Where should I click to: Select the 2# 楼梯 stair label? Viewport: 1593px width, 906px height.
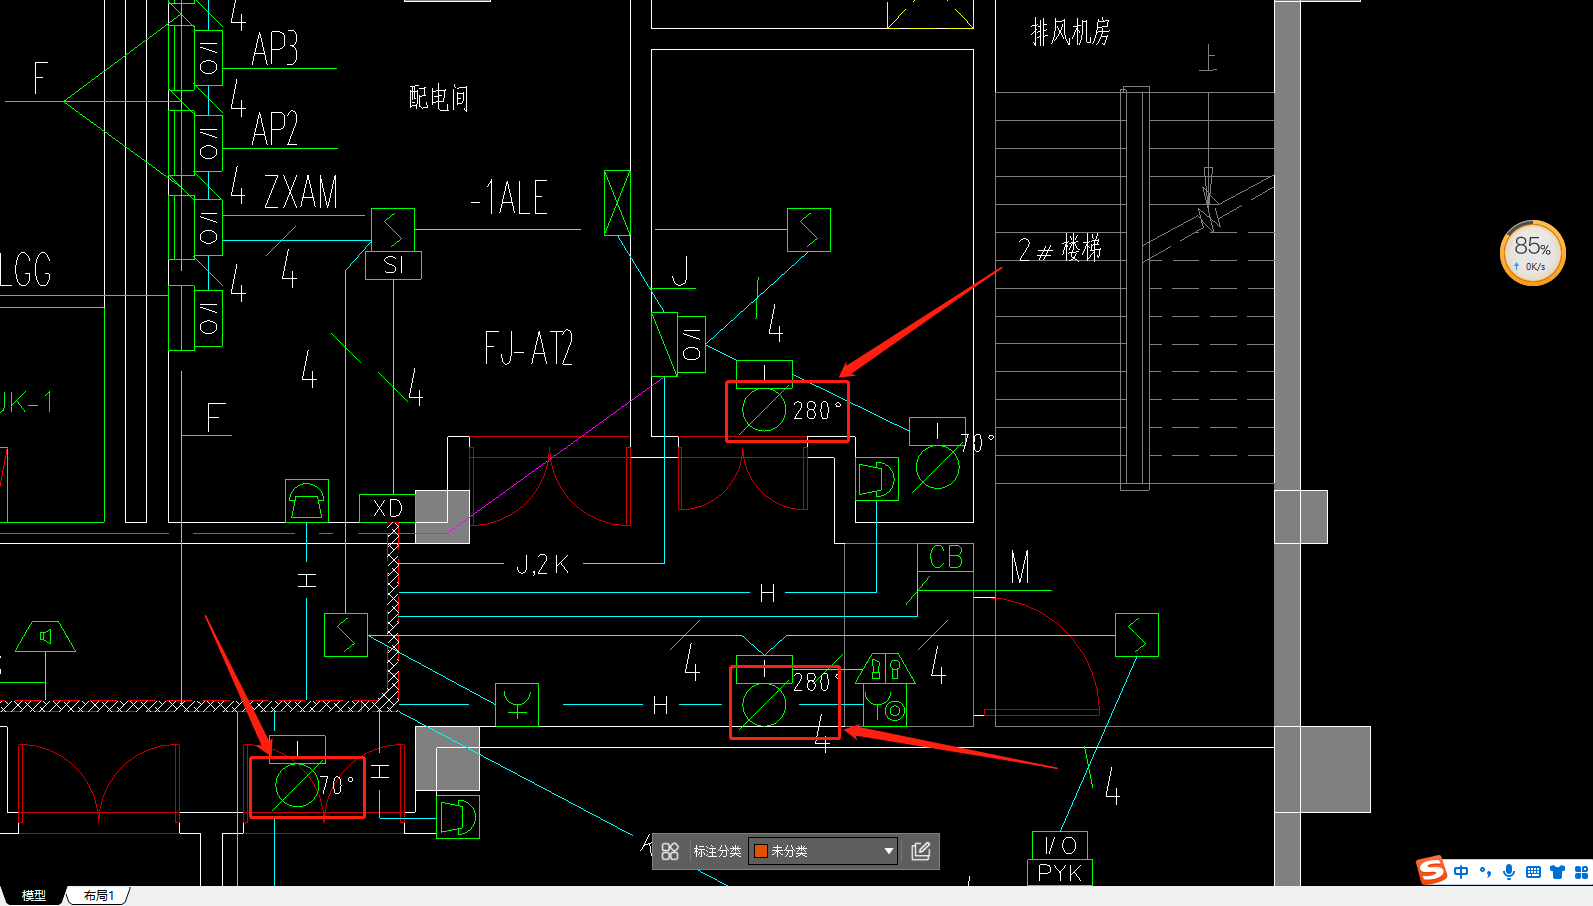tap(1059, 248)
